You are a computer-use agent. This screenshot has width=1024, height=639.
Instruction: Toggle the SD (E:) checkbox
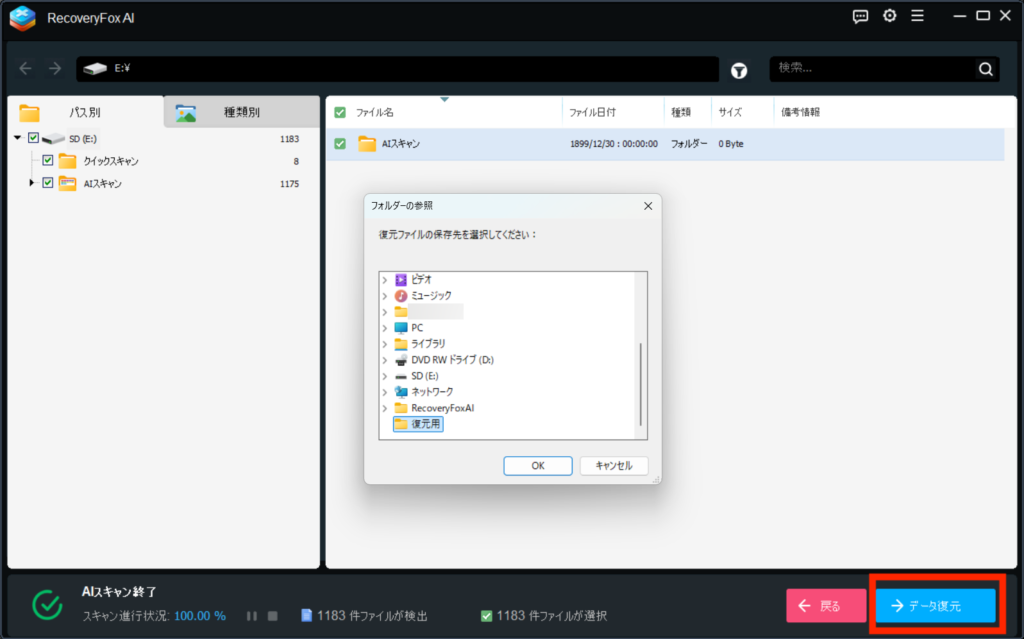click(x=34, y=138)
